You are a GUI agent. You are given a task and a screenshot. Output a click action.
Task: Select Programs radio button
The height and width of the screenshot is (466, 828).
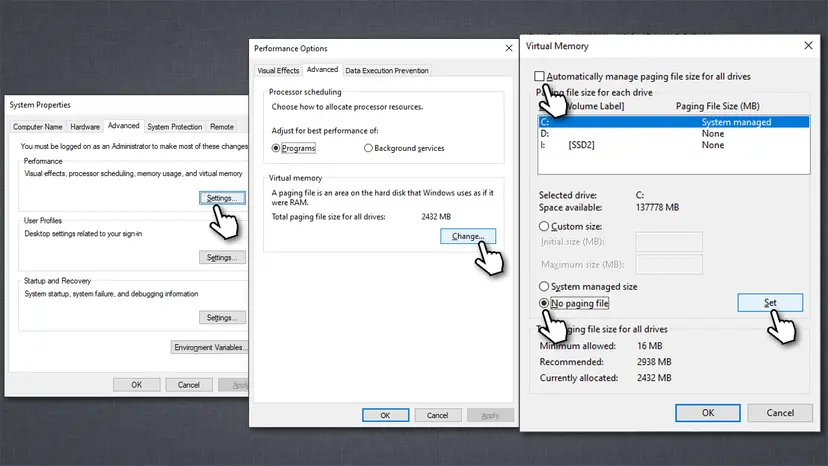(294, 148)
